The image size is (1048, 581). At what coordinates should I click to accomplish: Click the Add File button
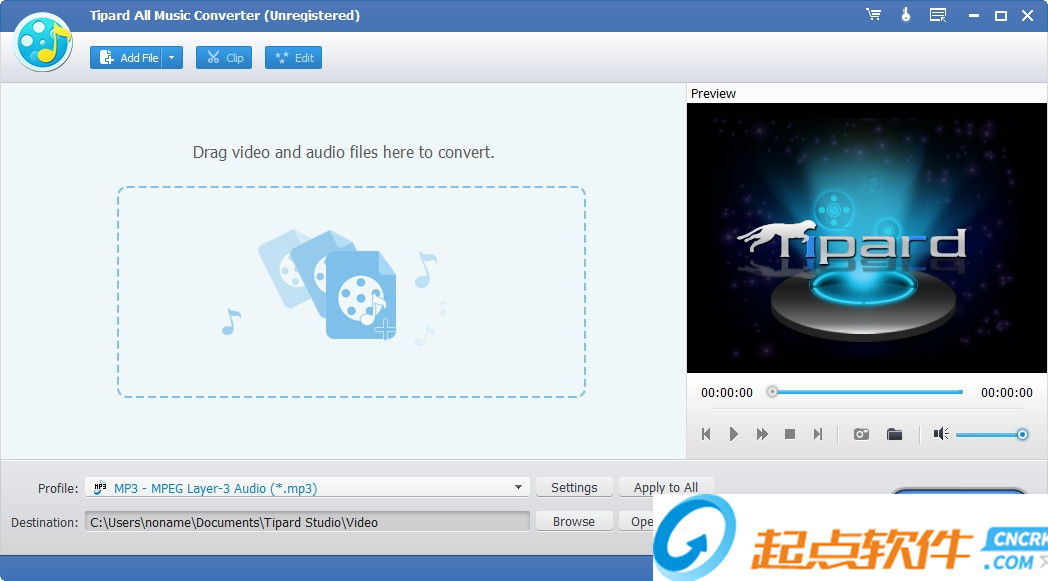coord(126,57)
